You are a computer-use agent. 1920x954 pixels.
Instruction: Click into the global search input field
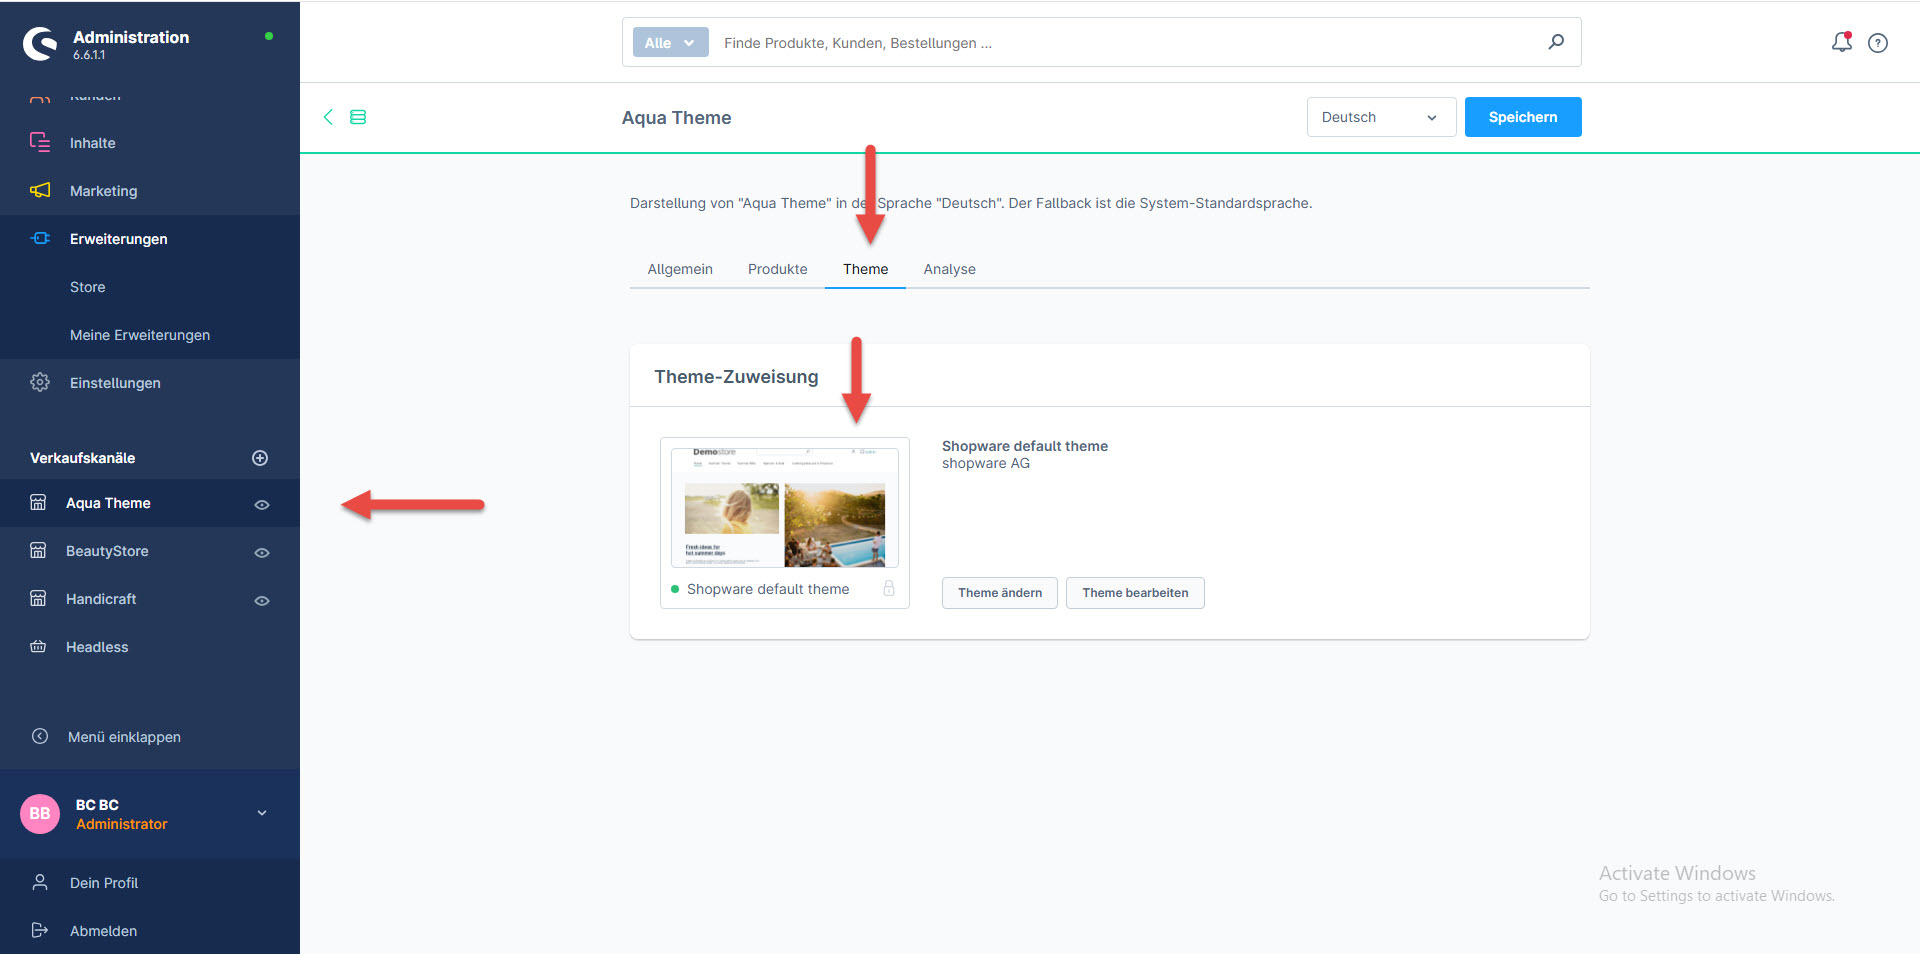[x=1120, y=43]
